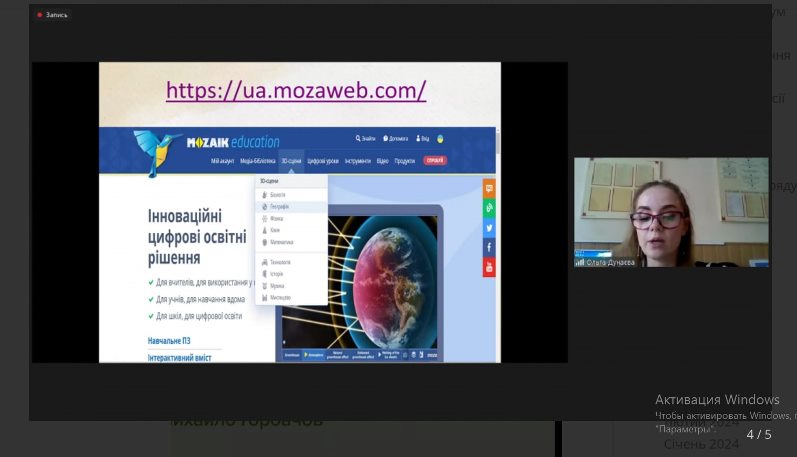This screenshot has height=457, width=797.
Task: Open the 3D-сцени menu in navigation bar
Action: tap(291, 161)
